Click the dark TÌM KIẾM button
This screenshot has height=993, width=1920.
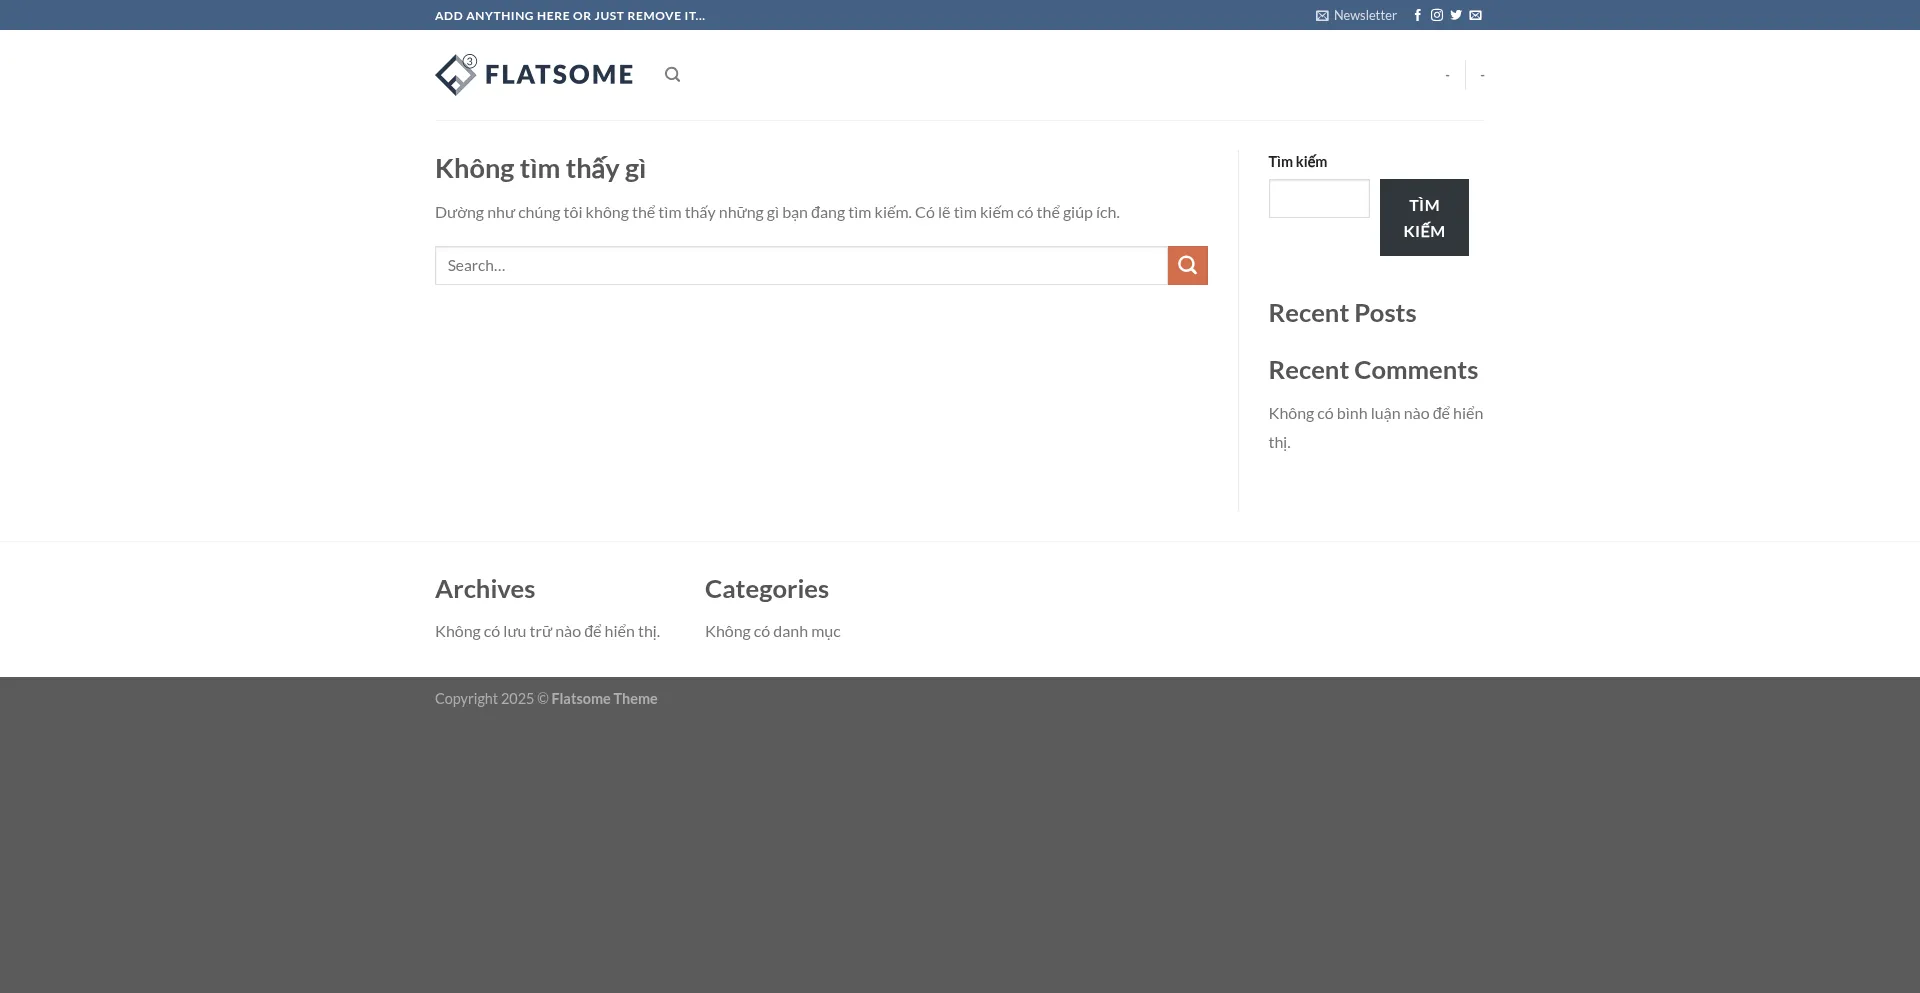[1423, 217]
